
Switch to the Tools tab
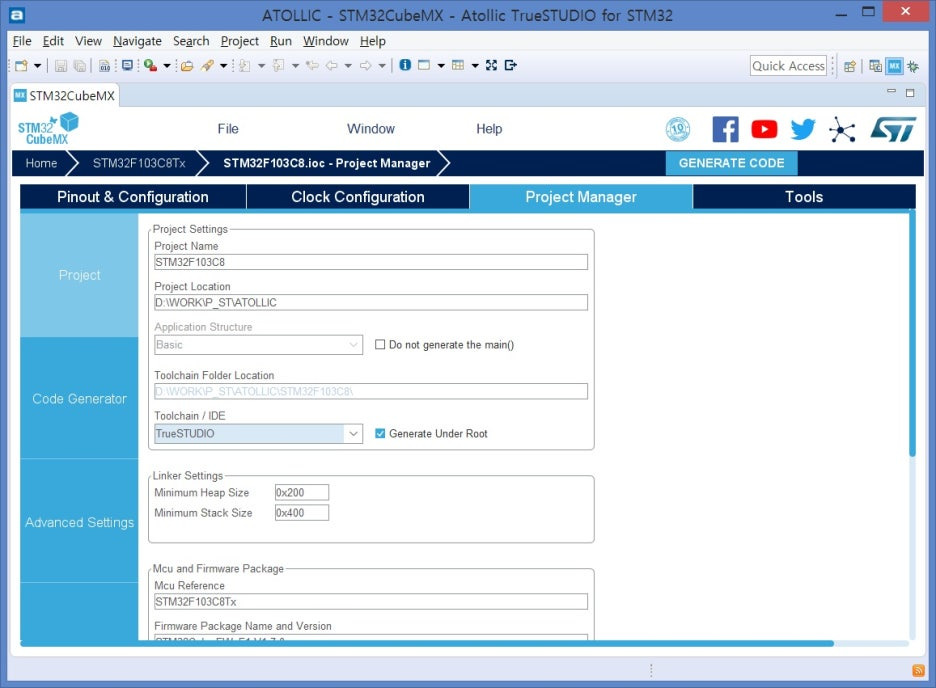(804, 197)
